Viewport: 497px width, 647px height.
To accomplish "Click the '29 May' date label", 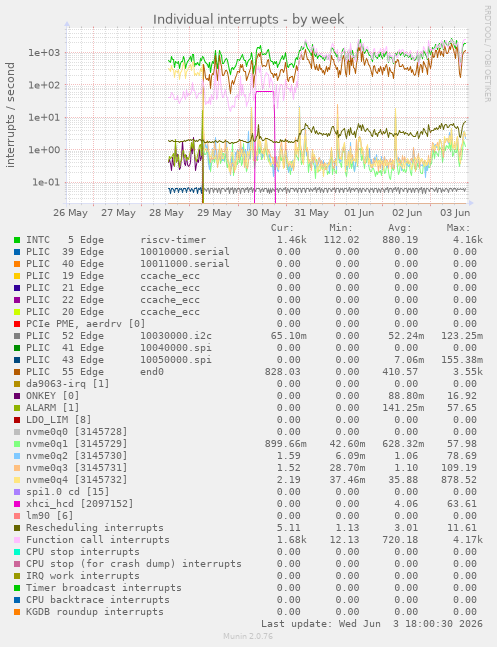I will 214,213.
